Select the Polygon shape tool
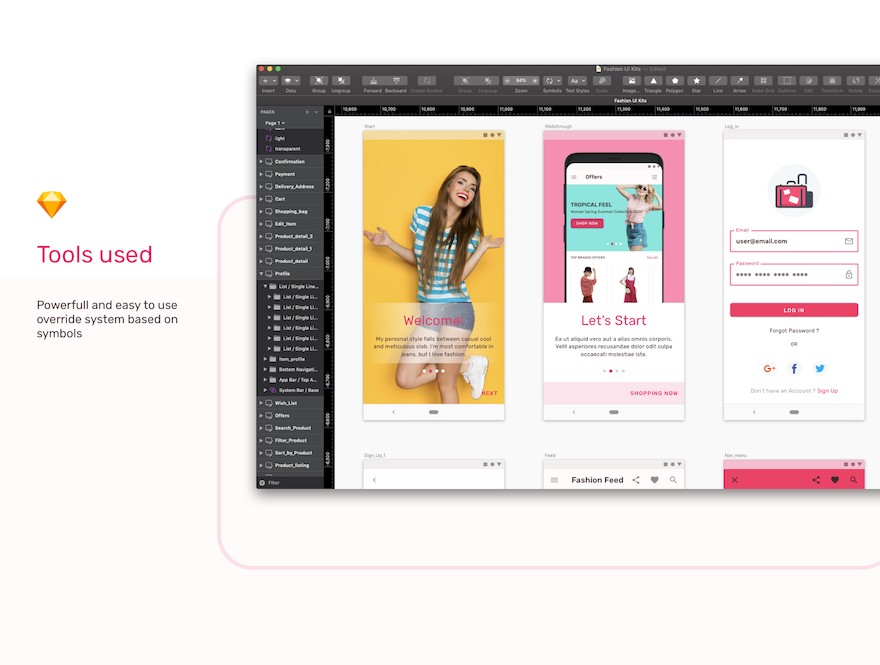 pyautogui.click(x=675, y=81)
